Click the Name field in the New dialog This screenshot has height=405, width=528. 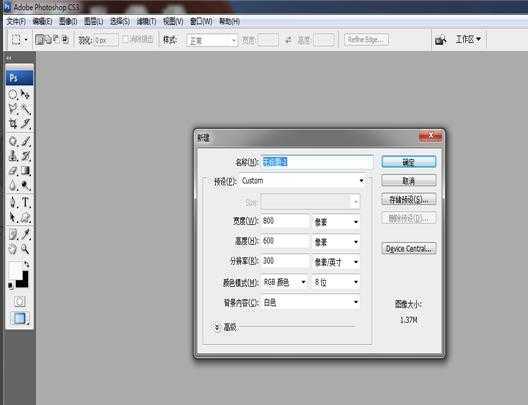point(317,162)
